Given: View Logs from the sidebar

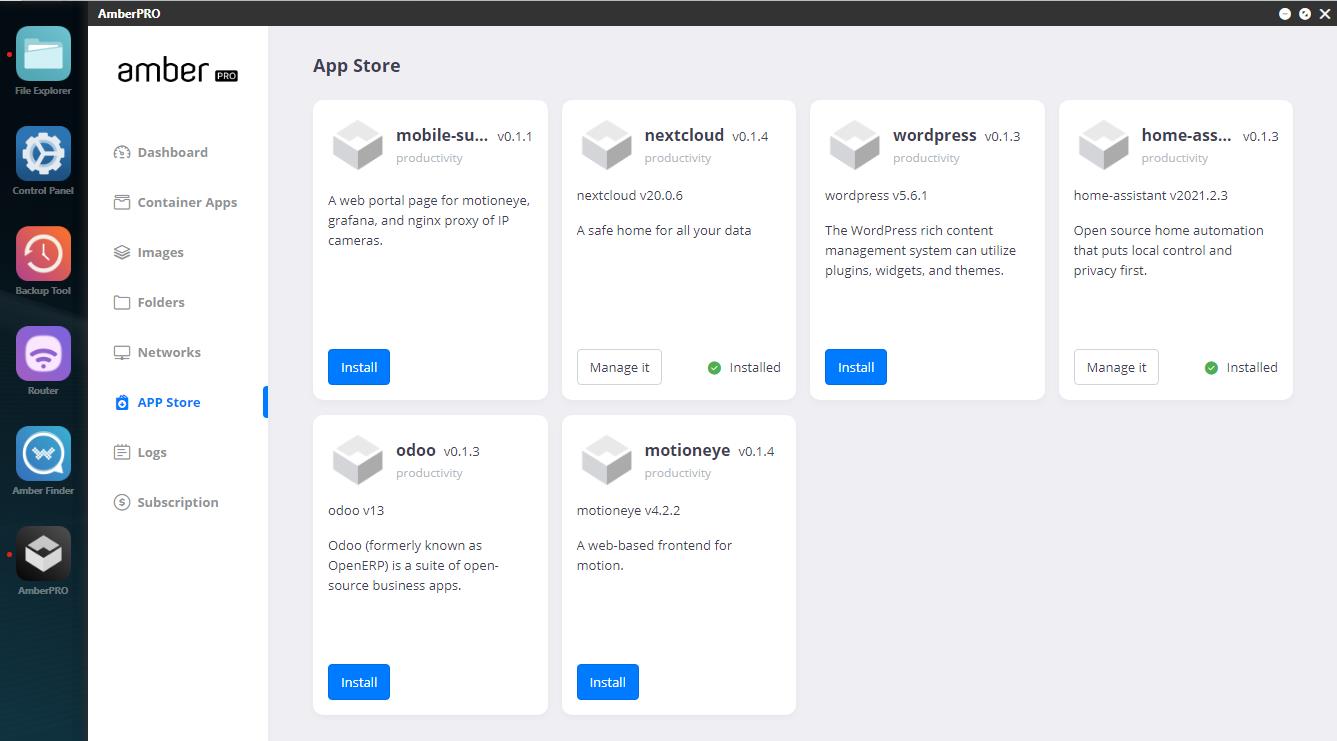Looking at the screenshot, I should coord(152,452).
